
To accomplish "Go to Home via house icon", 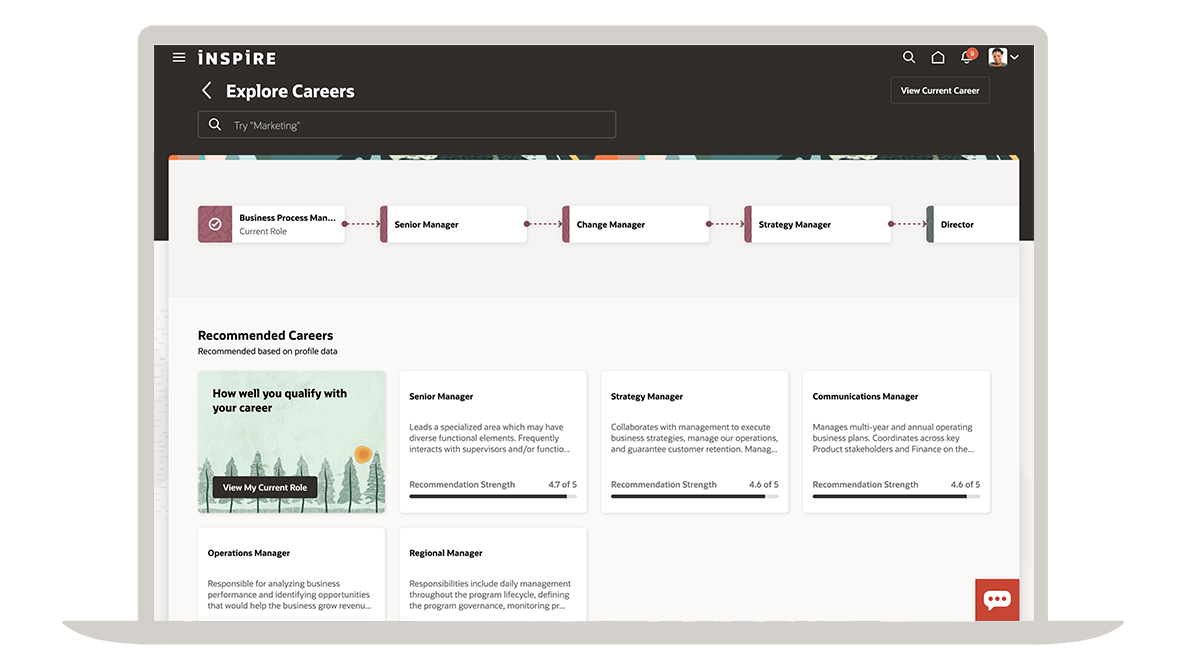I will pos(938,58).
